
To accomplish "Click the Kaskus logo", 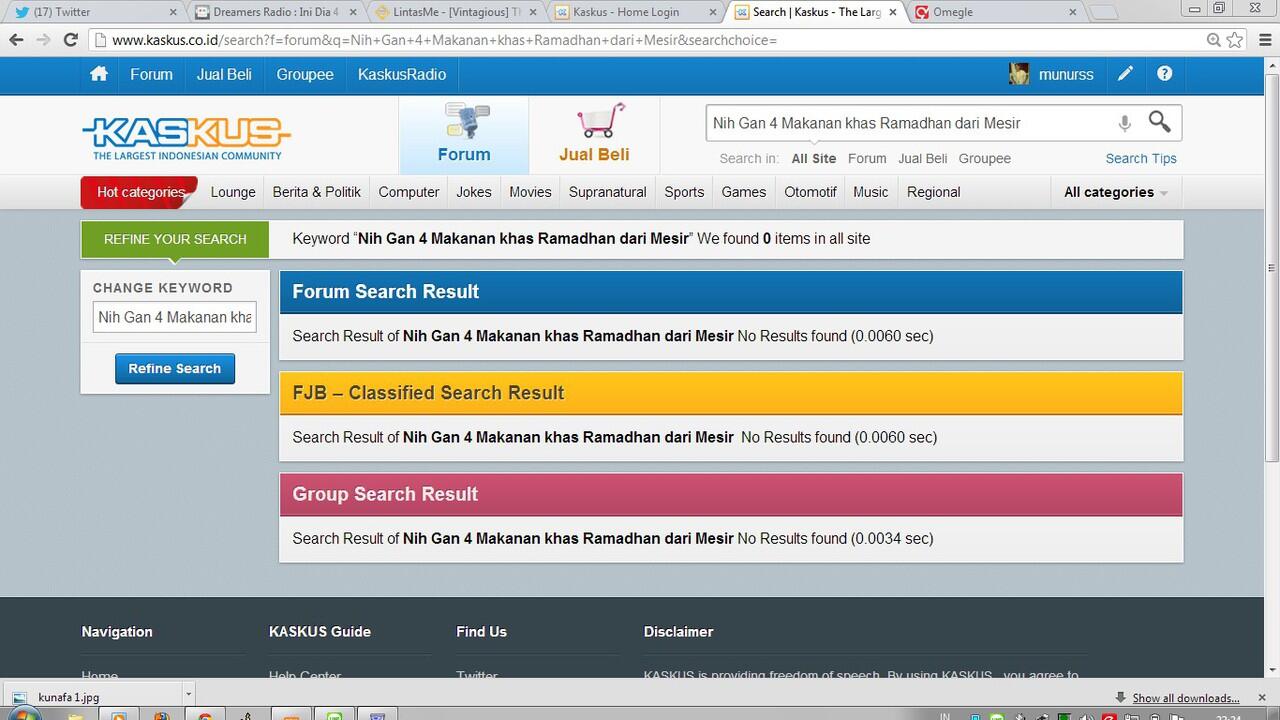I will [x=186, y=138].
